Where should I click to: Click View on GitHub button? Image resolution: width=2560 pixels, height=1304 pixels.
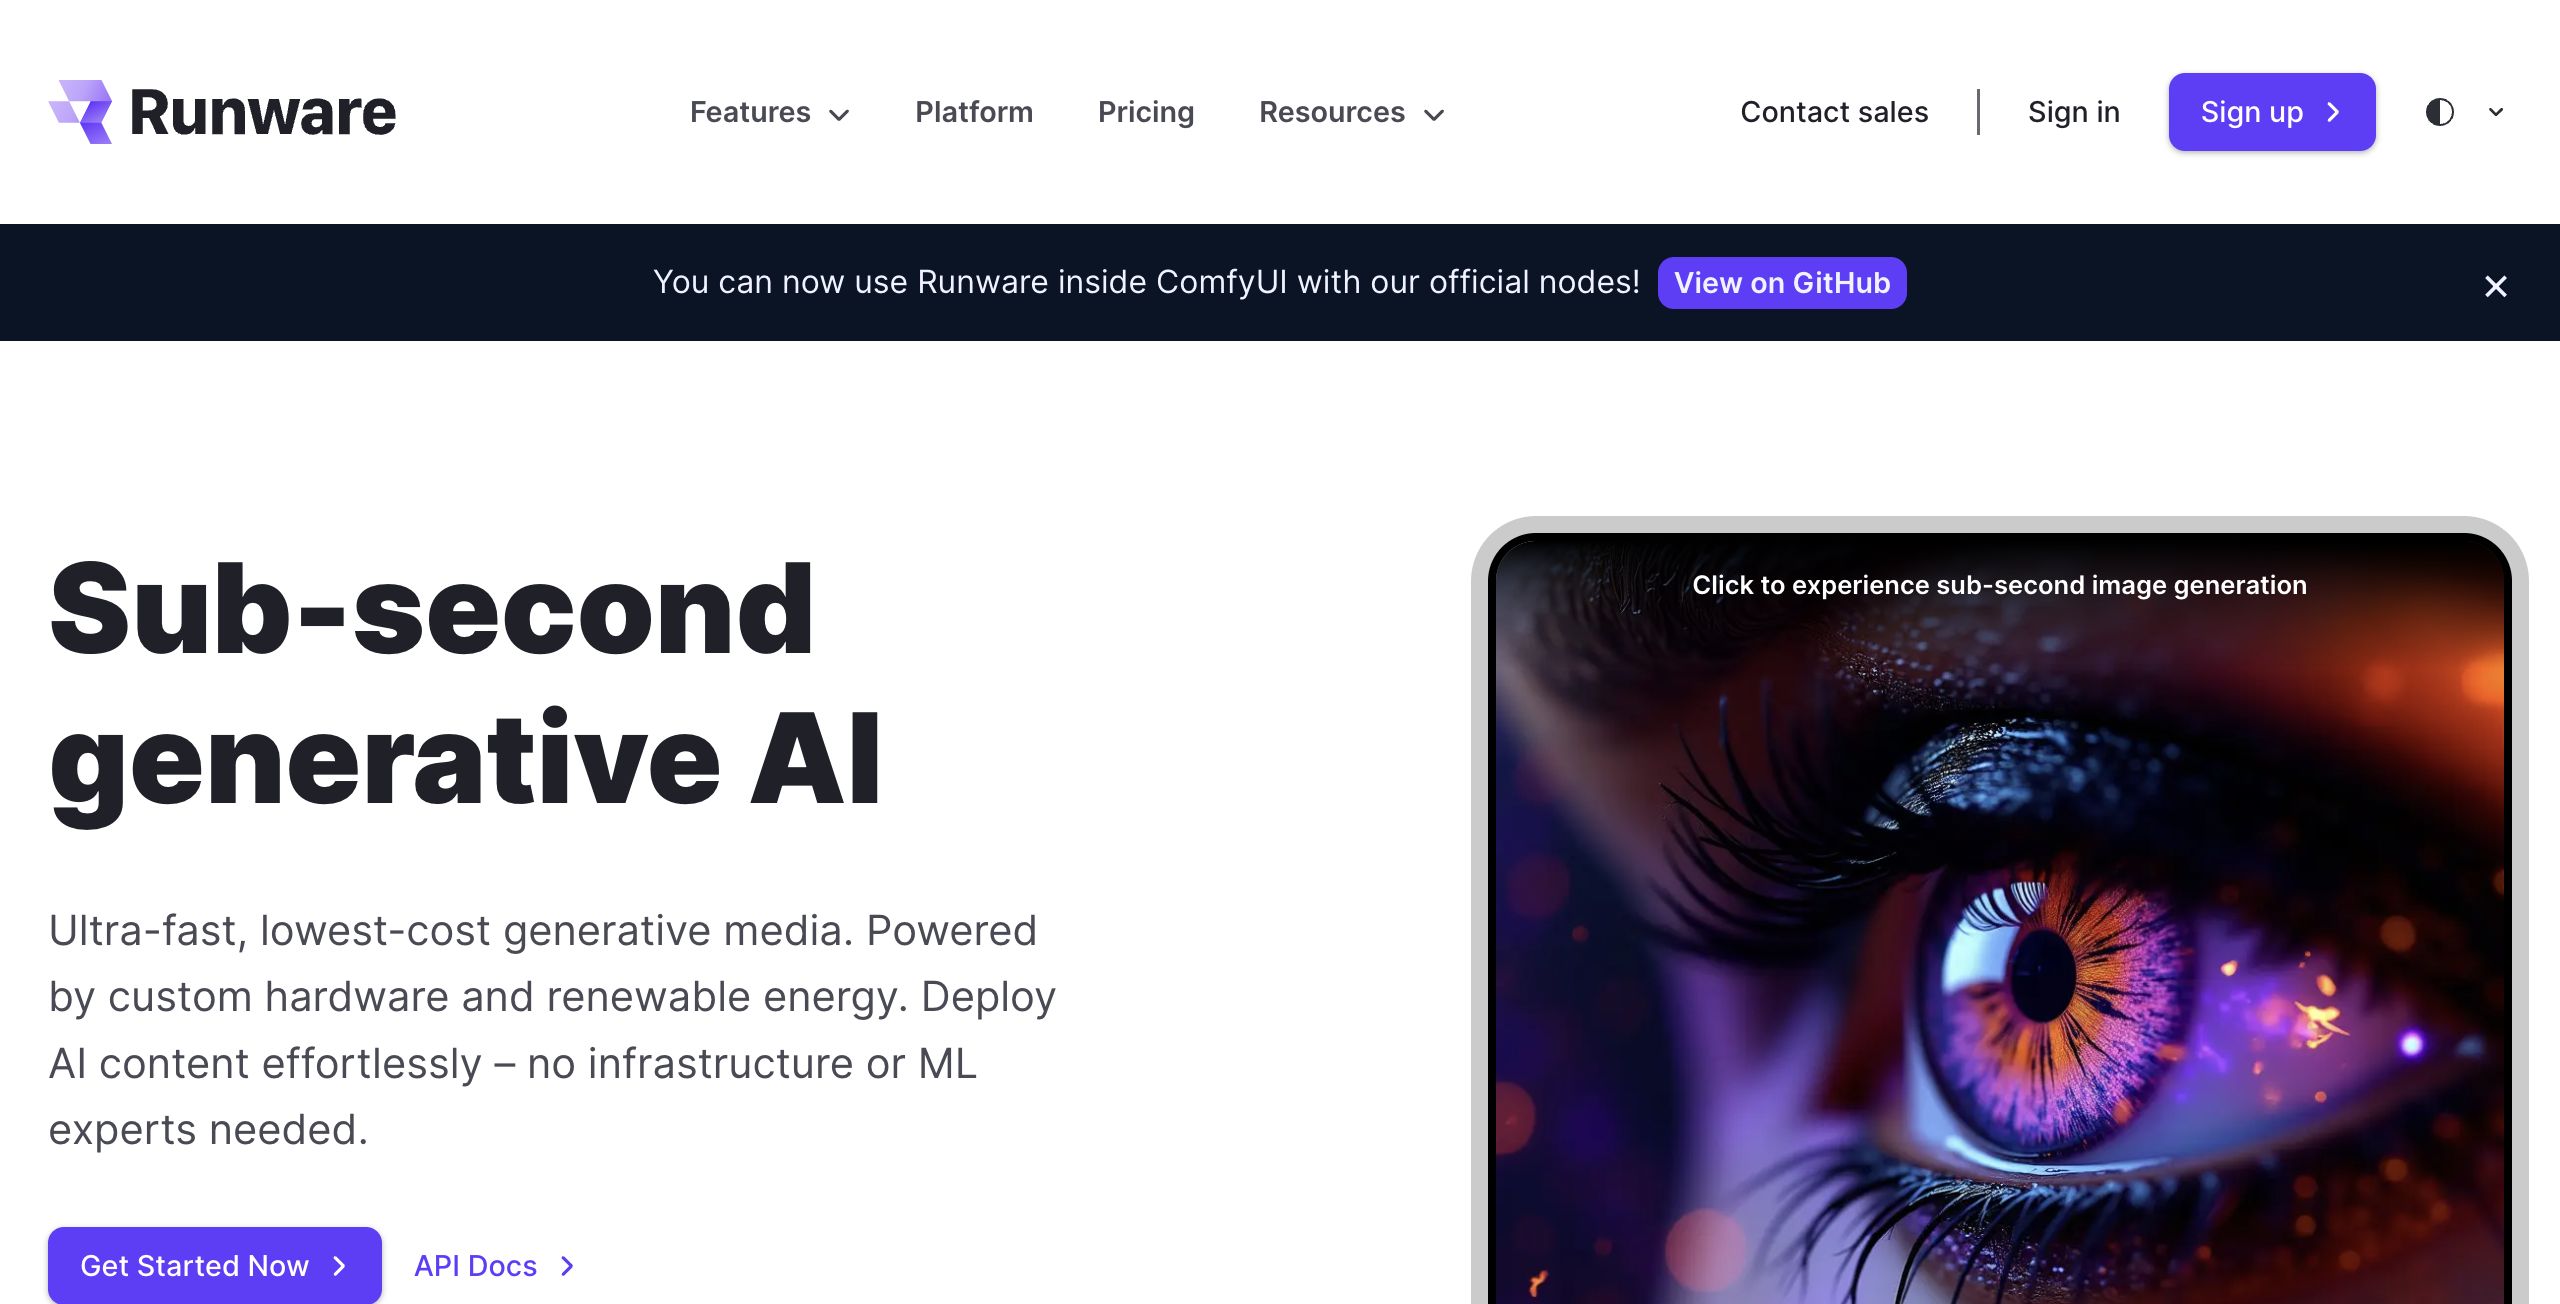(1782, 283)
